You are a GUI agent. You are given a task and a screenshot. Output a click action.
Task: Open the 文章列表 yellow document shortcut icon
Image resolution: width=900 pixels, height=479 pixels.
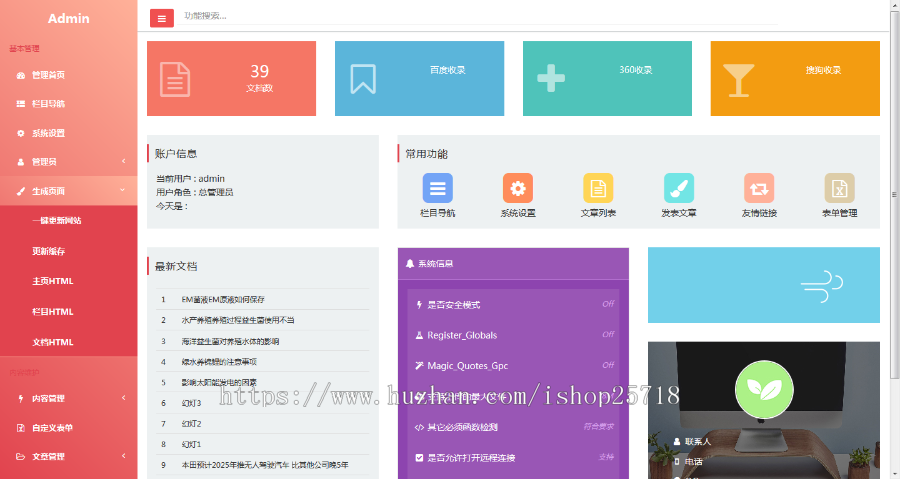coord(598,188)
